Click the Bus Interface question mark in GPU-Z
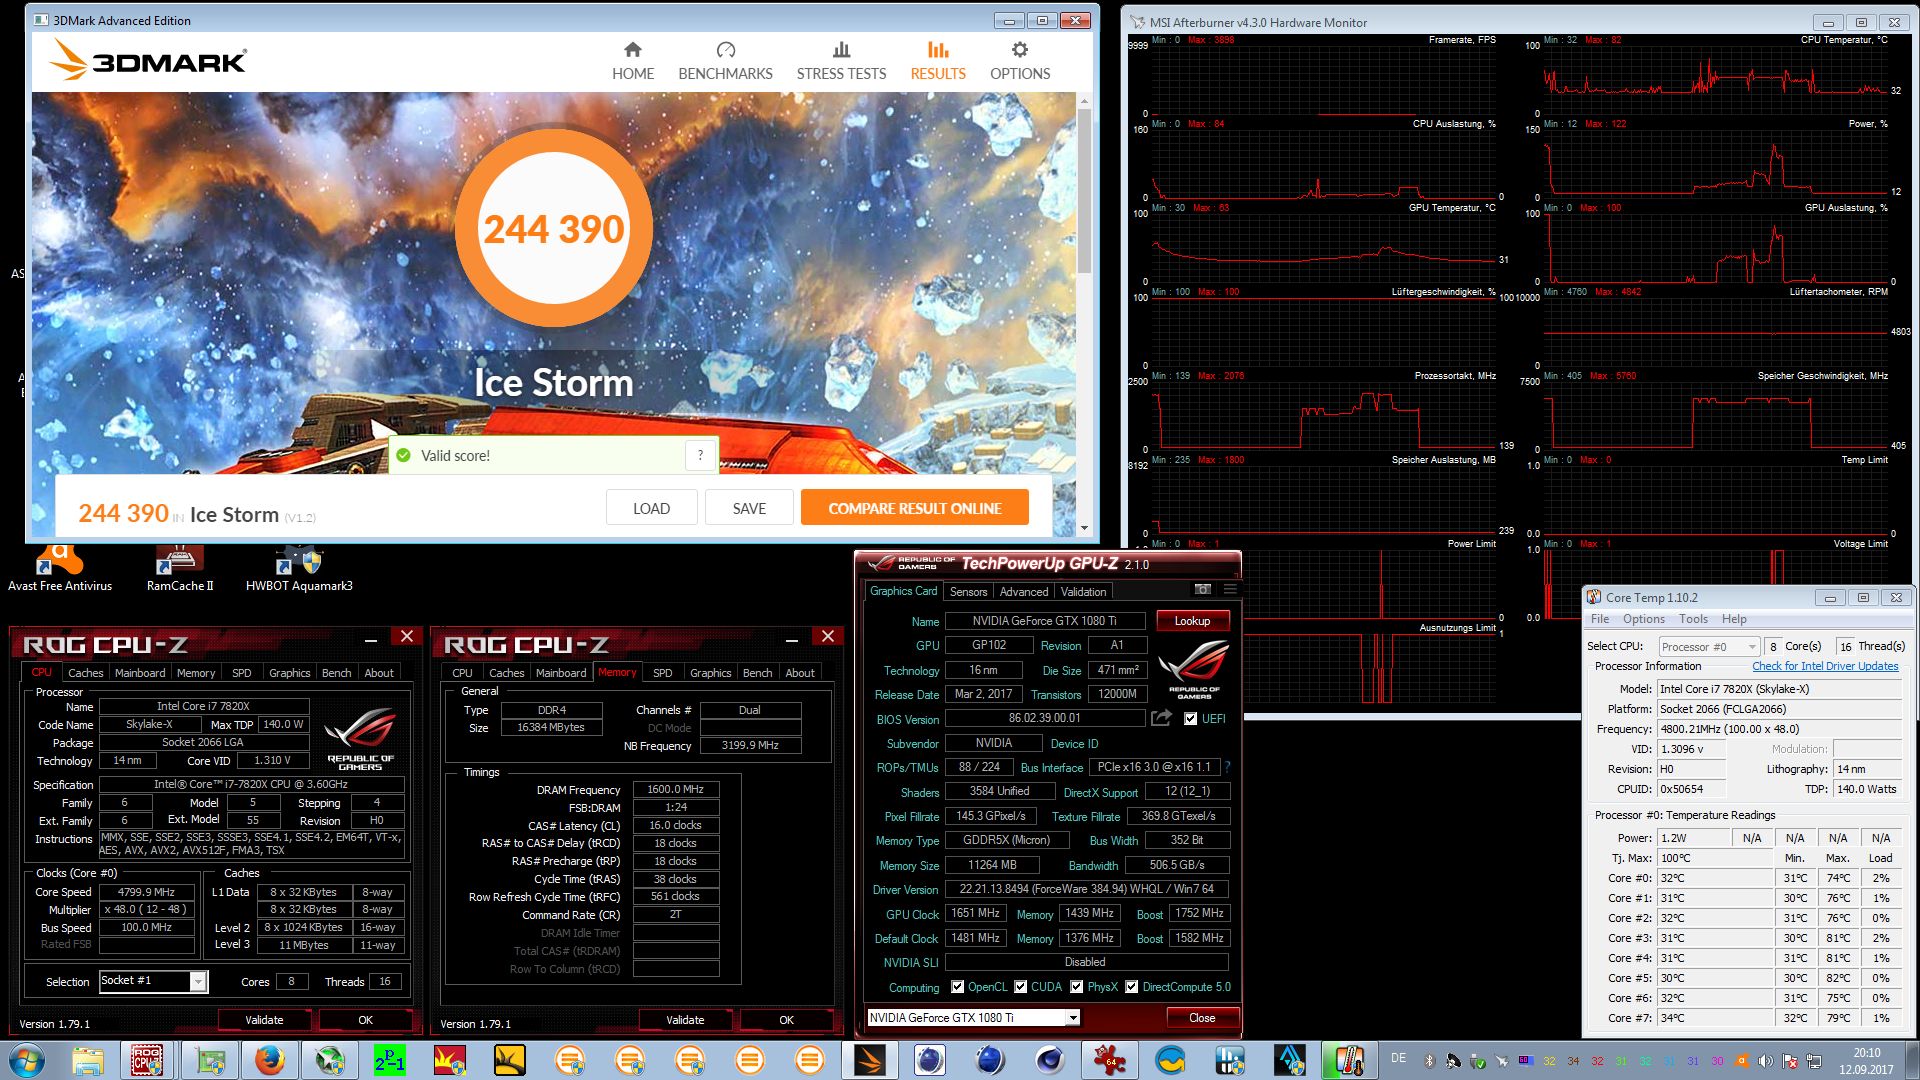This screenshot has width=1920, height=1080. coord(1227,767)
